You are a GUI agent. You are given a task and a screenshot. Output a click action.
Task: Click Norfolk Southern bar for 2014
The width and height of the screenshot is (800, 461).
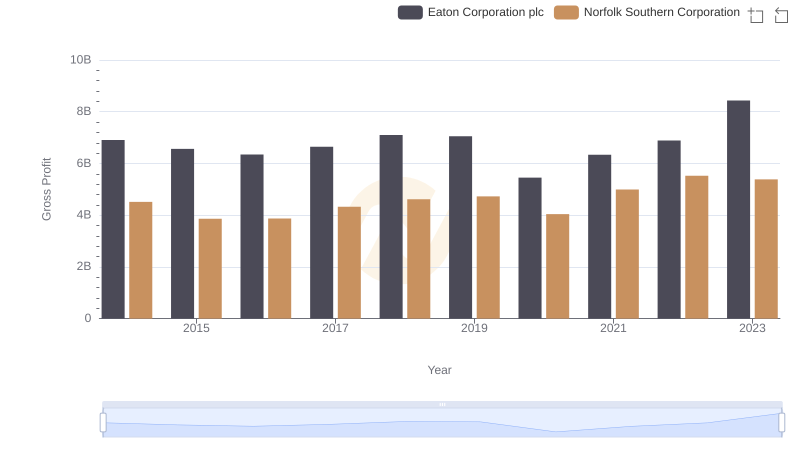click(141, 260)
